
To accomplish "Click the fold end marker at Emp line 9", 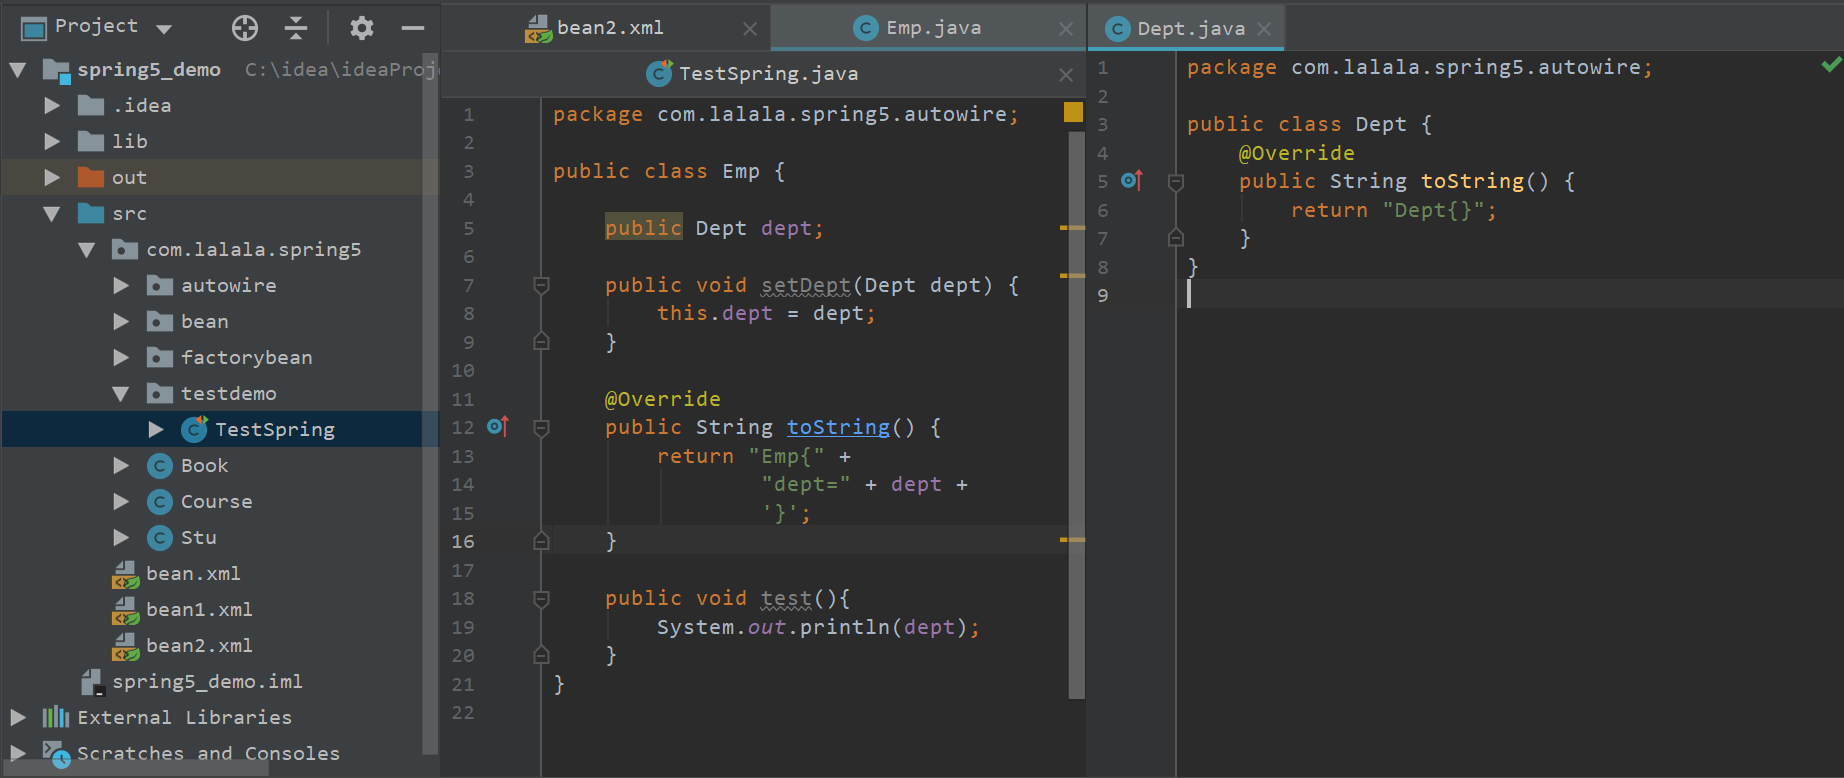I will (541, 341).
